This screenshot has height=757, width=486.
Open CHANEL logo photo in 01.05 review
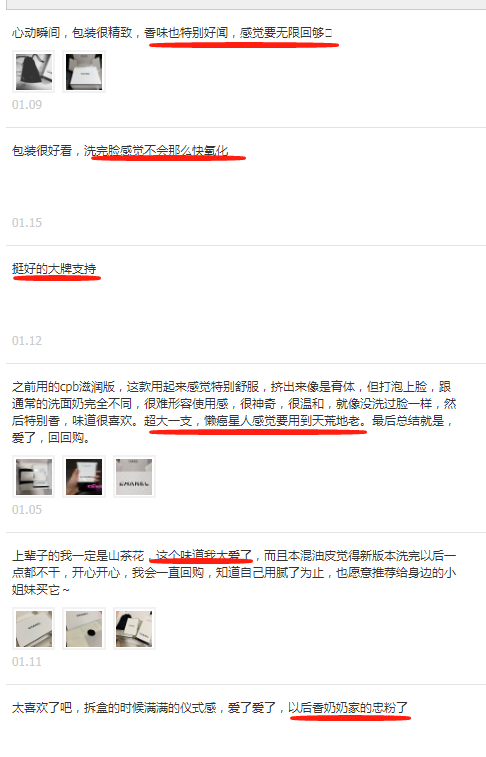click(134, 477)
